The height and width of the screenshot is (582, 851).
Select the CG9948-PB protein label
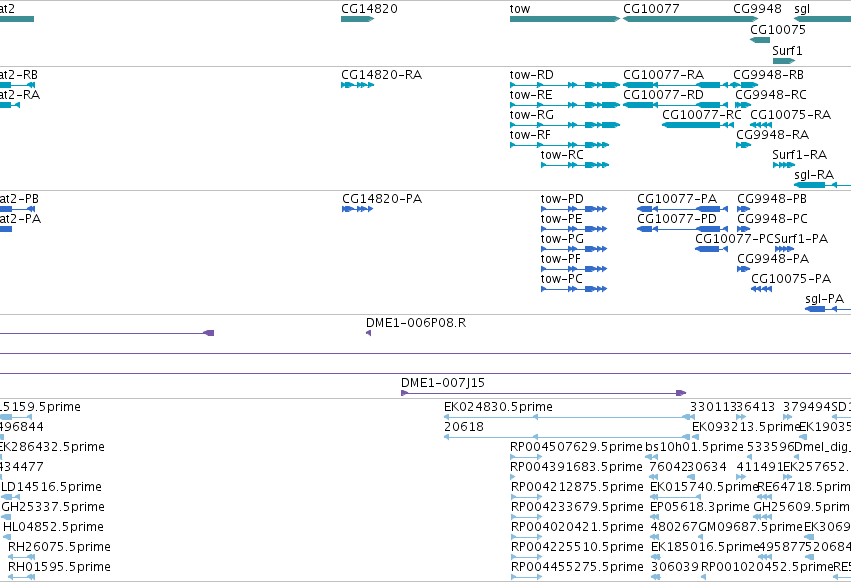click(x=772, y=199)
